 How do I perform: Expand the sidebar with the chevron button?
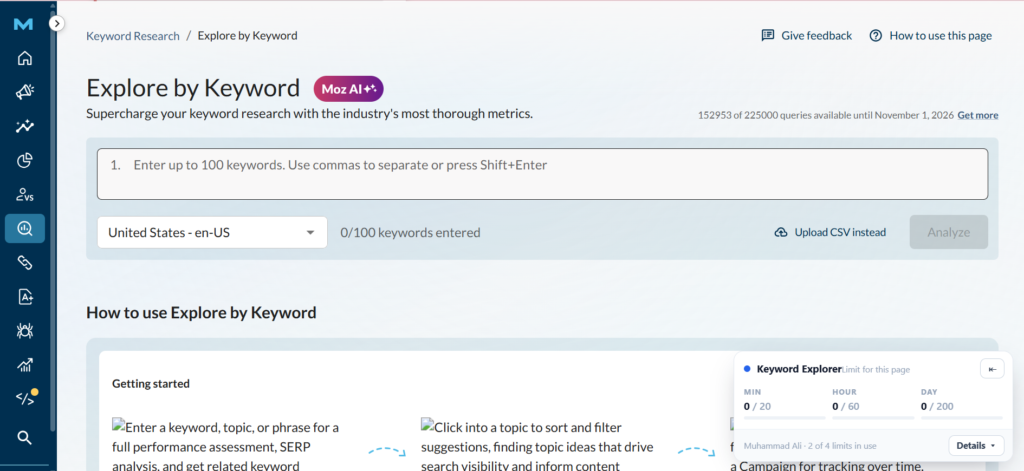(x=57, y=24)
